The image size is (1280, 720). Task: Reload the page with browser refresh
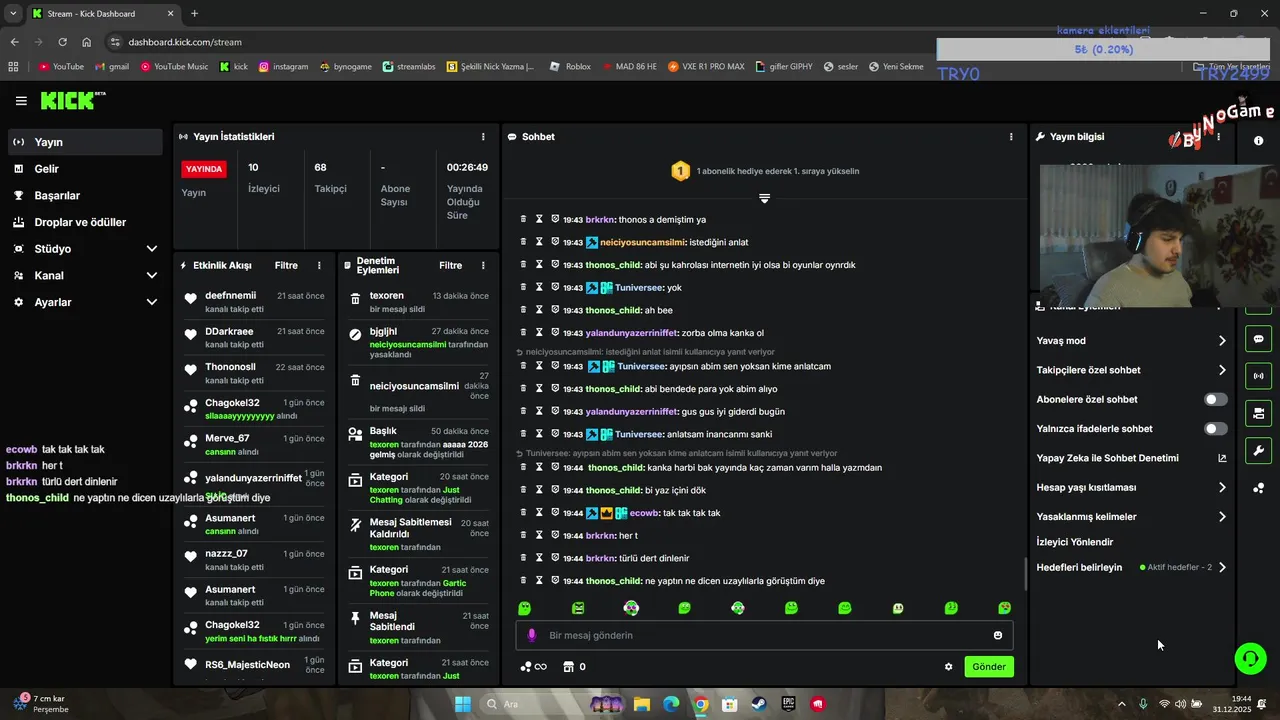click(62, 42)
